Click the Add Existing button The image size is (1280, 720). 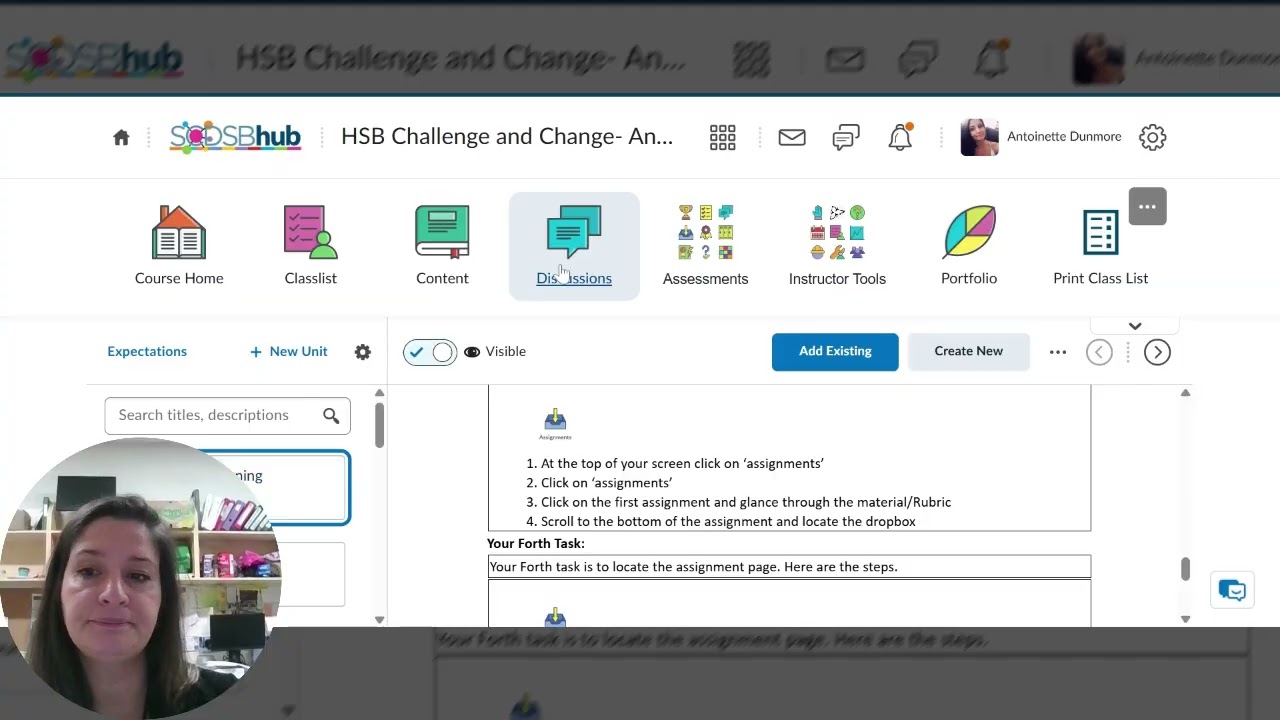click(x=835, y=352)
